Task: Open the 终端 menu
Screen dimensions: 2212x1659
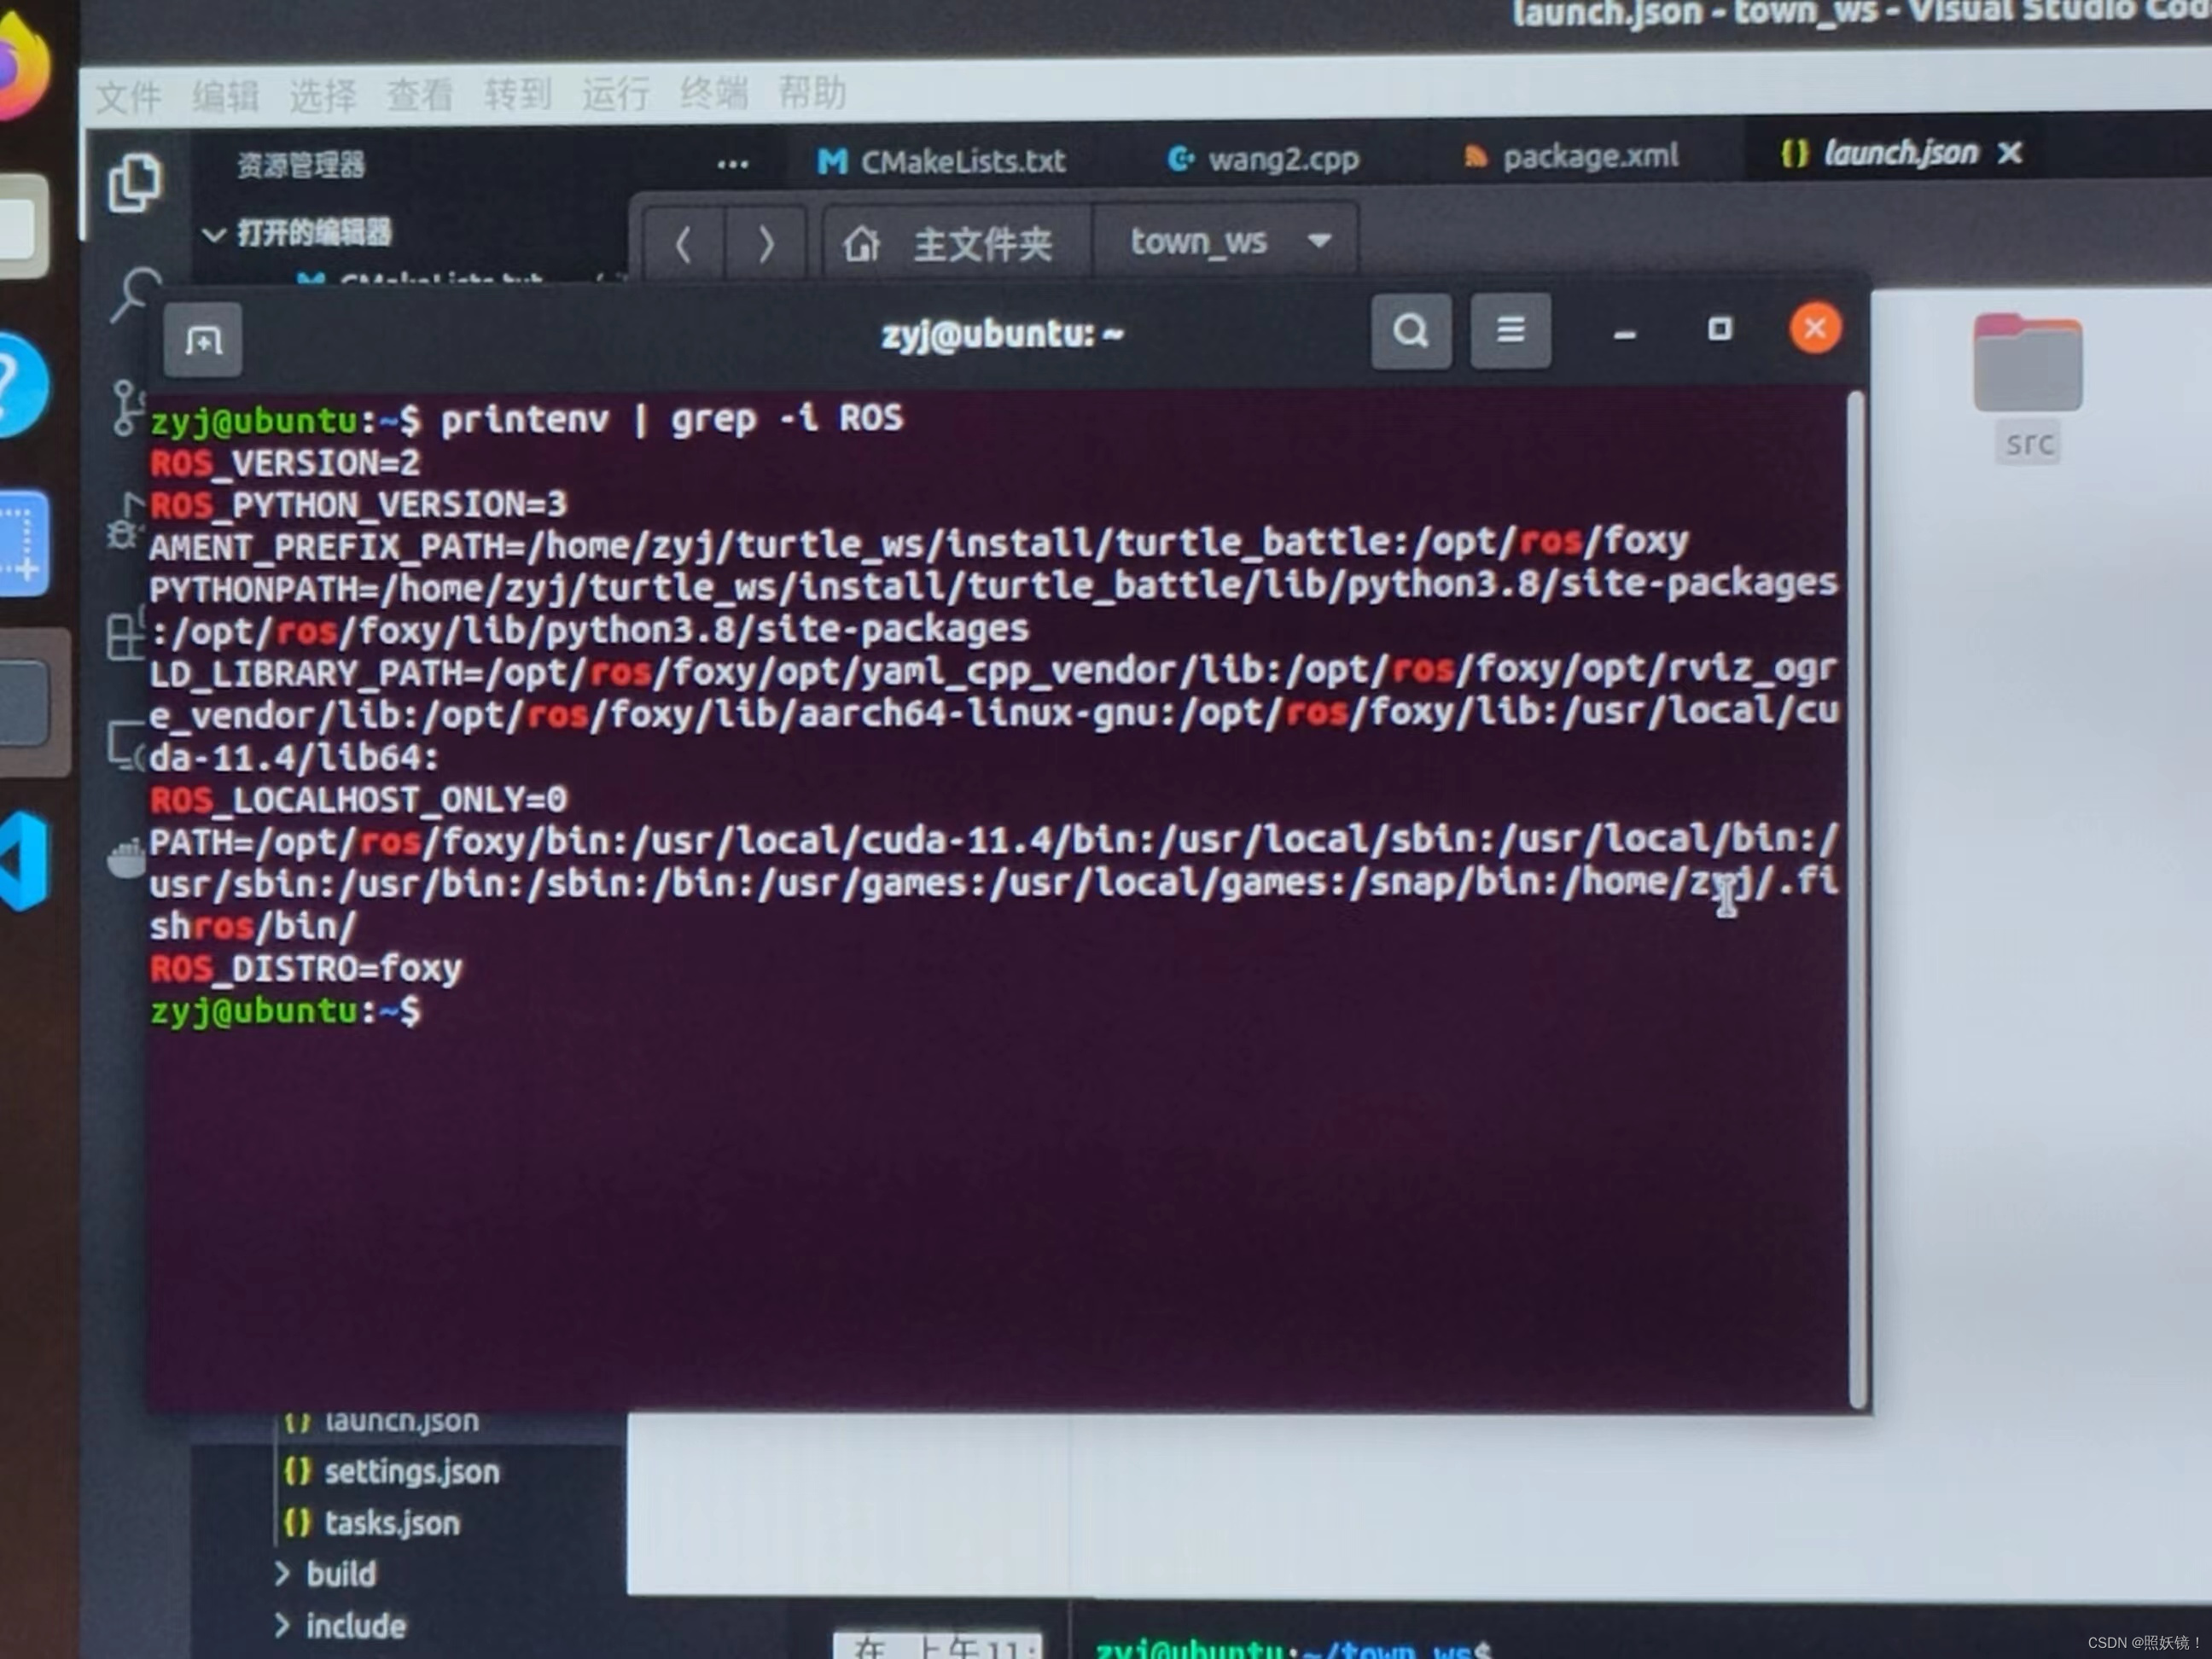Action: [x=713, y=94]
